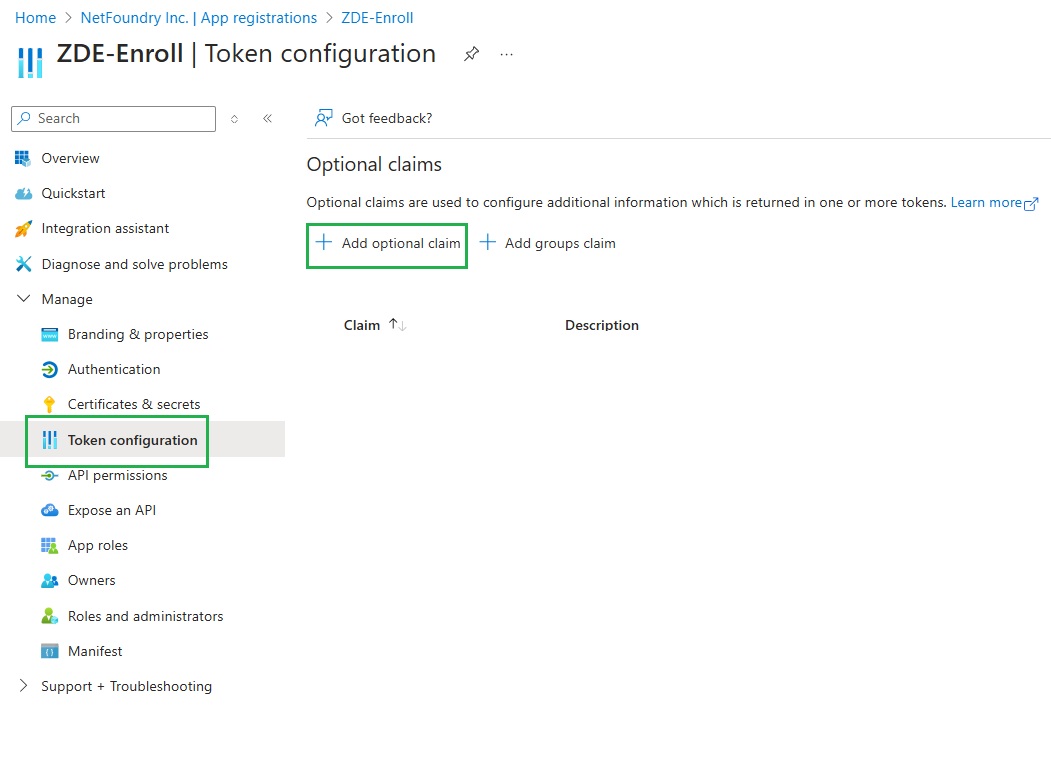Open Expose an API
Viewport: 1051px width, 763px height.
point(112,510)
